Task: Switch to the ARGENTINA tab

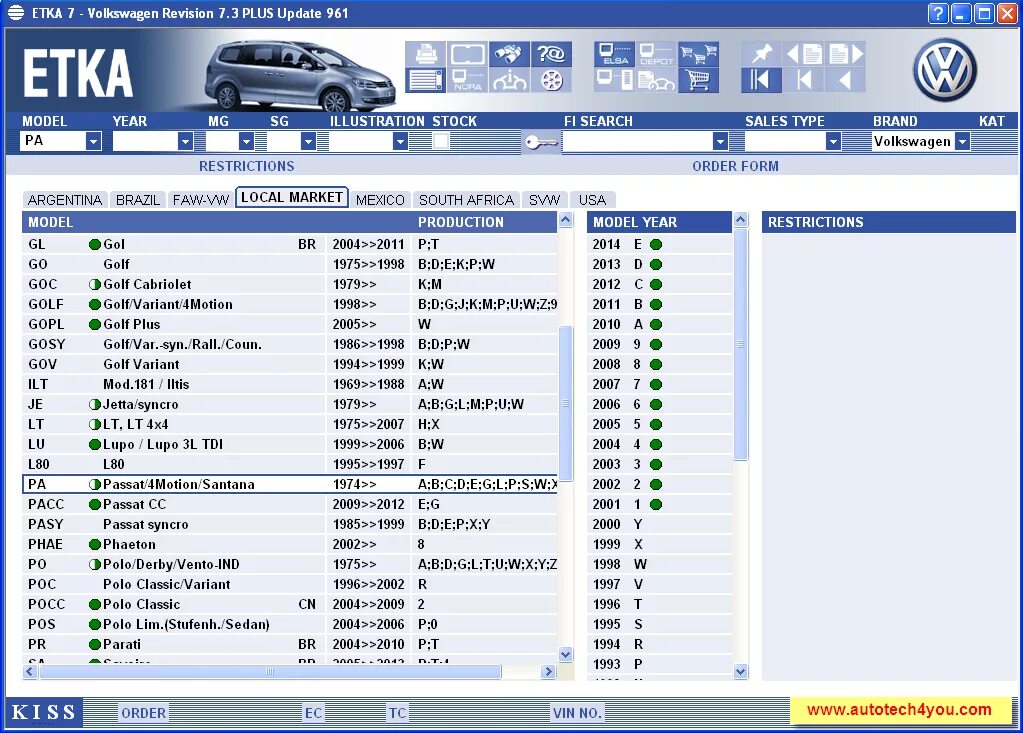Action: click(65, 200)
